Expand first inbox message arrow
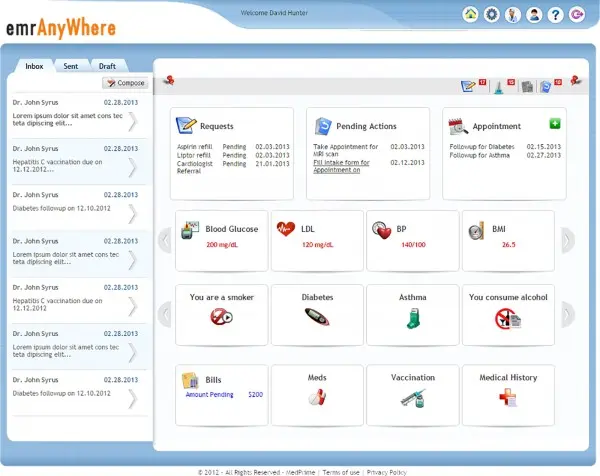The image size is (600, 476). coord(132,122)
